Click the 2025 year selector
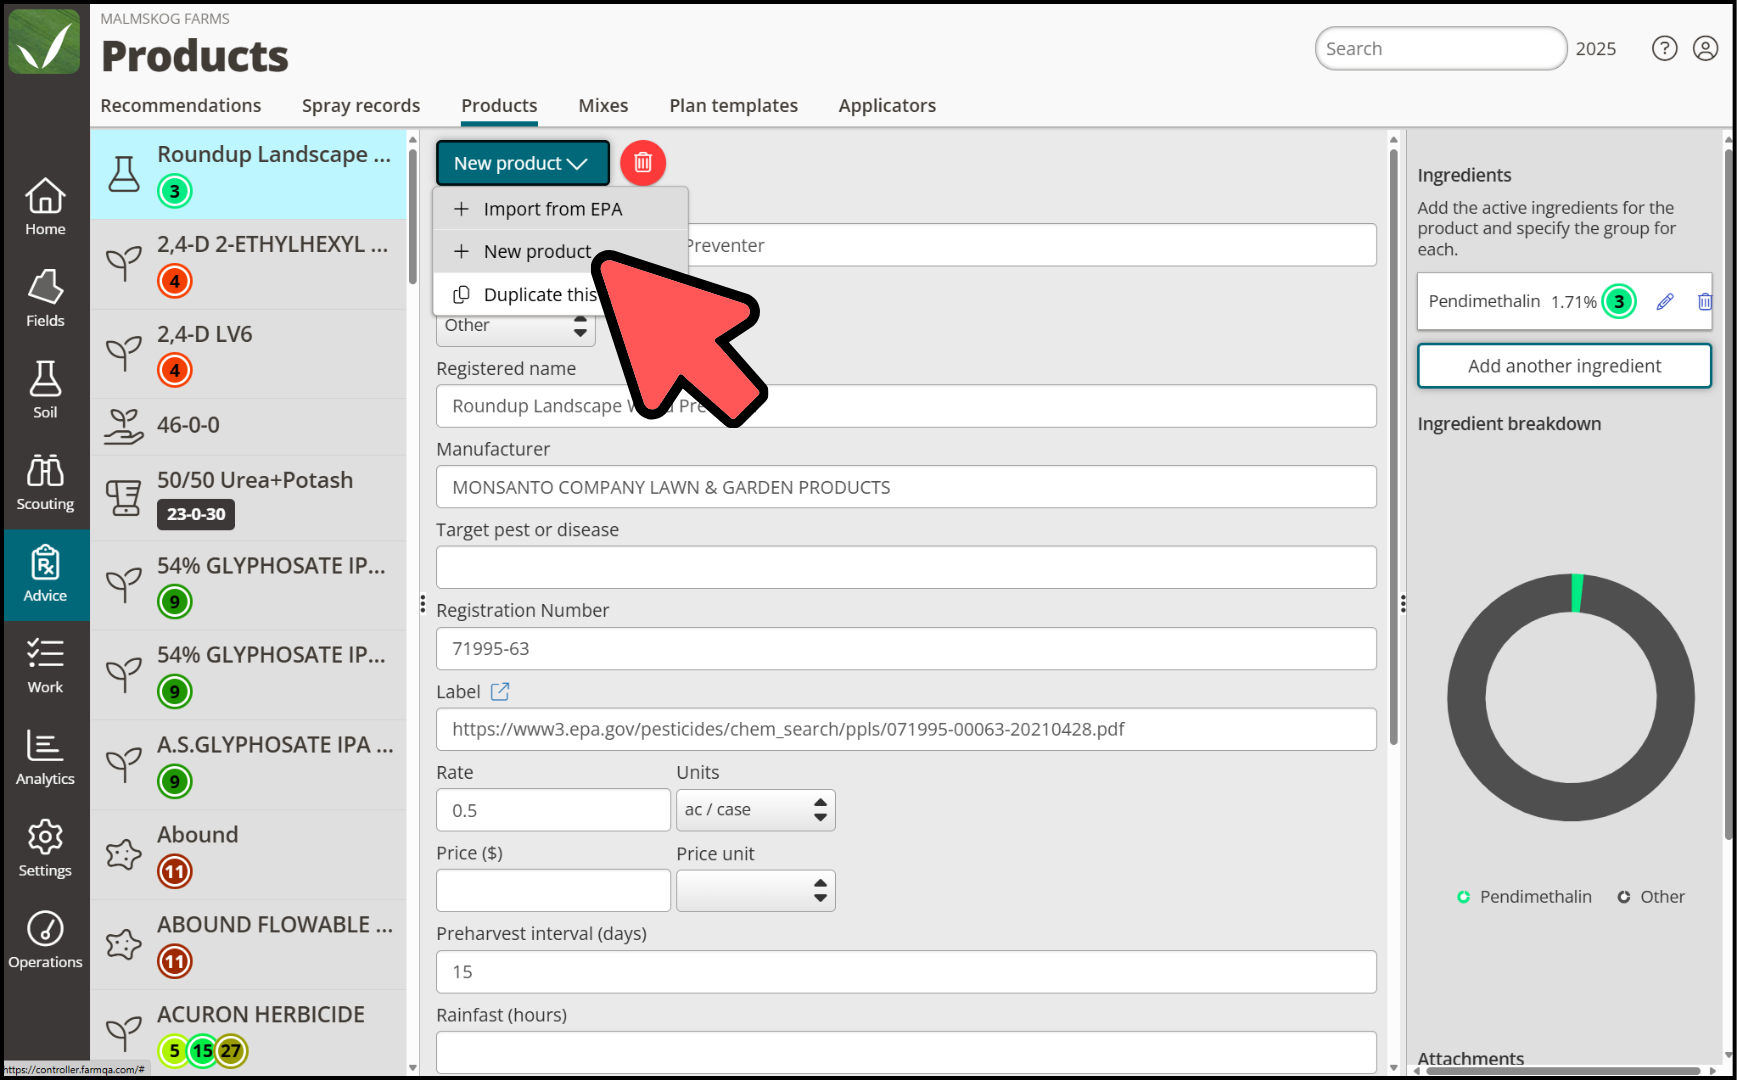The image size is (1740, 1080). tap(1596, 48)
